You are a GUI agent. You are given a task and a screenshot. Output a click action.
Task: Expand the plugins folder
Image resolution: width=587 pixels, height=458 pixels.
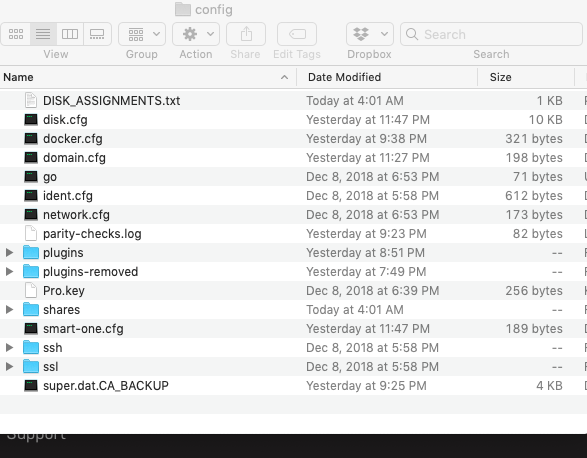[x=9, y=253]
